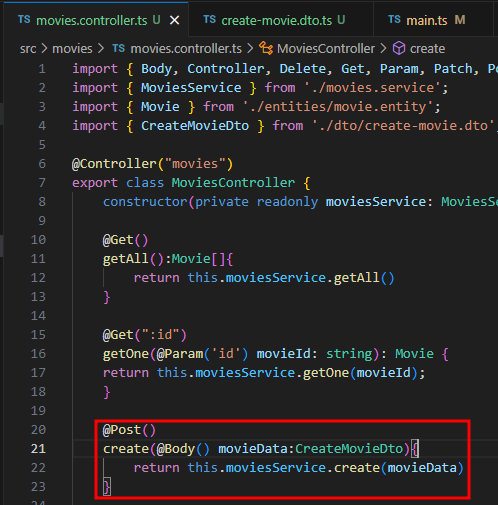Click the Delete import on line 1
Viewport: 498px width, 505px height.
[303, 69]
